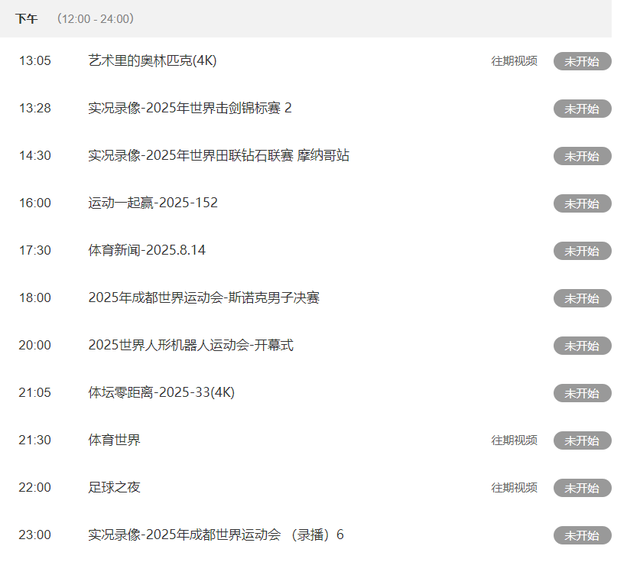Click the 23:00 time entry
Screen dimensions: 640x572
tap(35, 534)
